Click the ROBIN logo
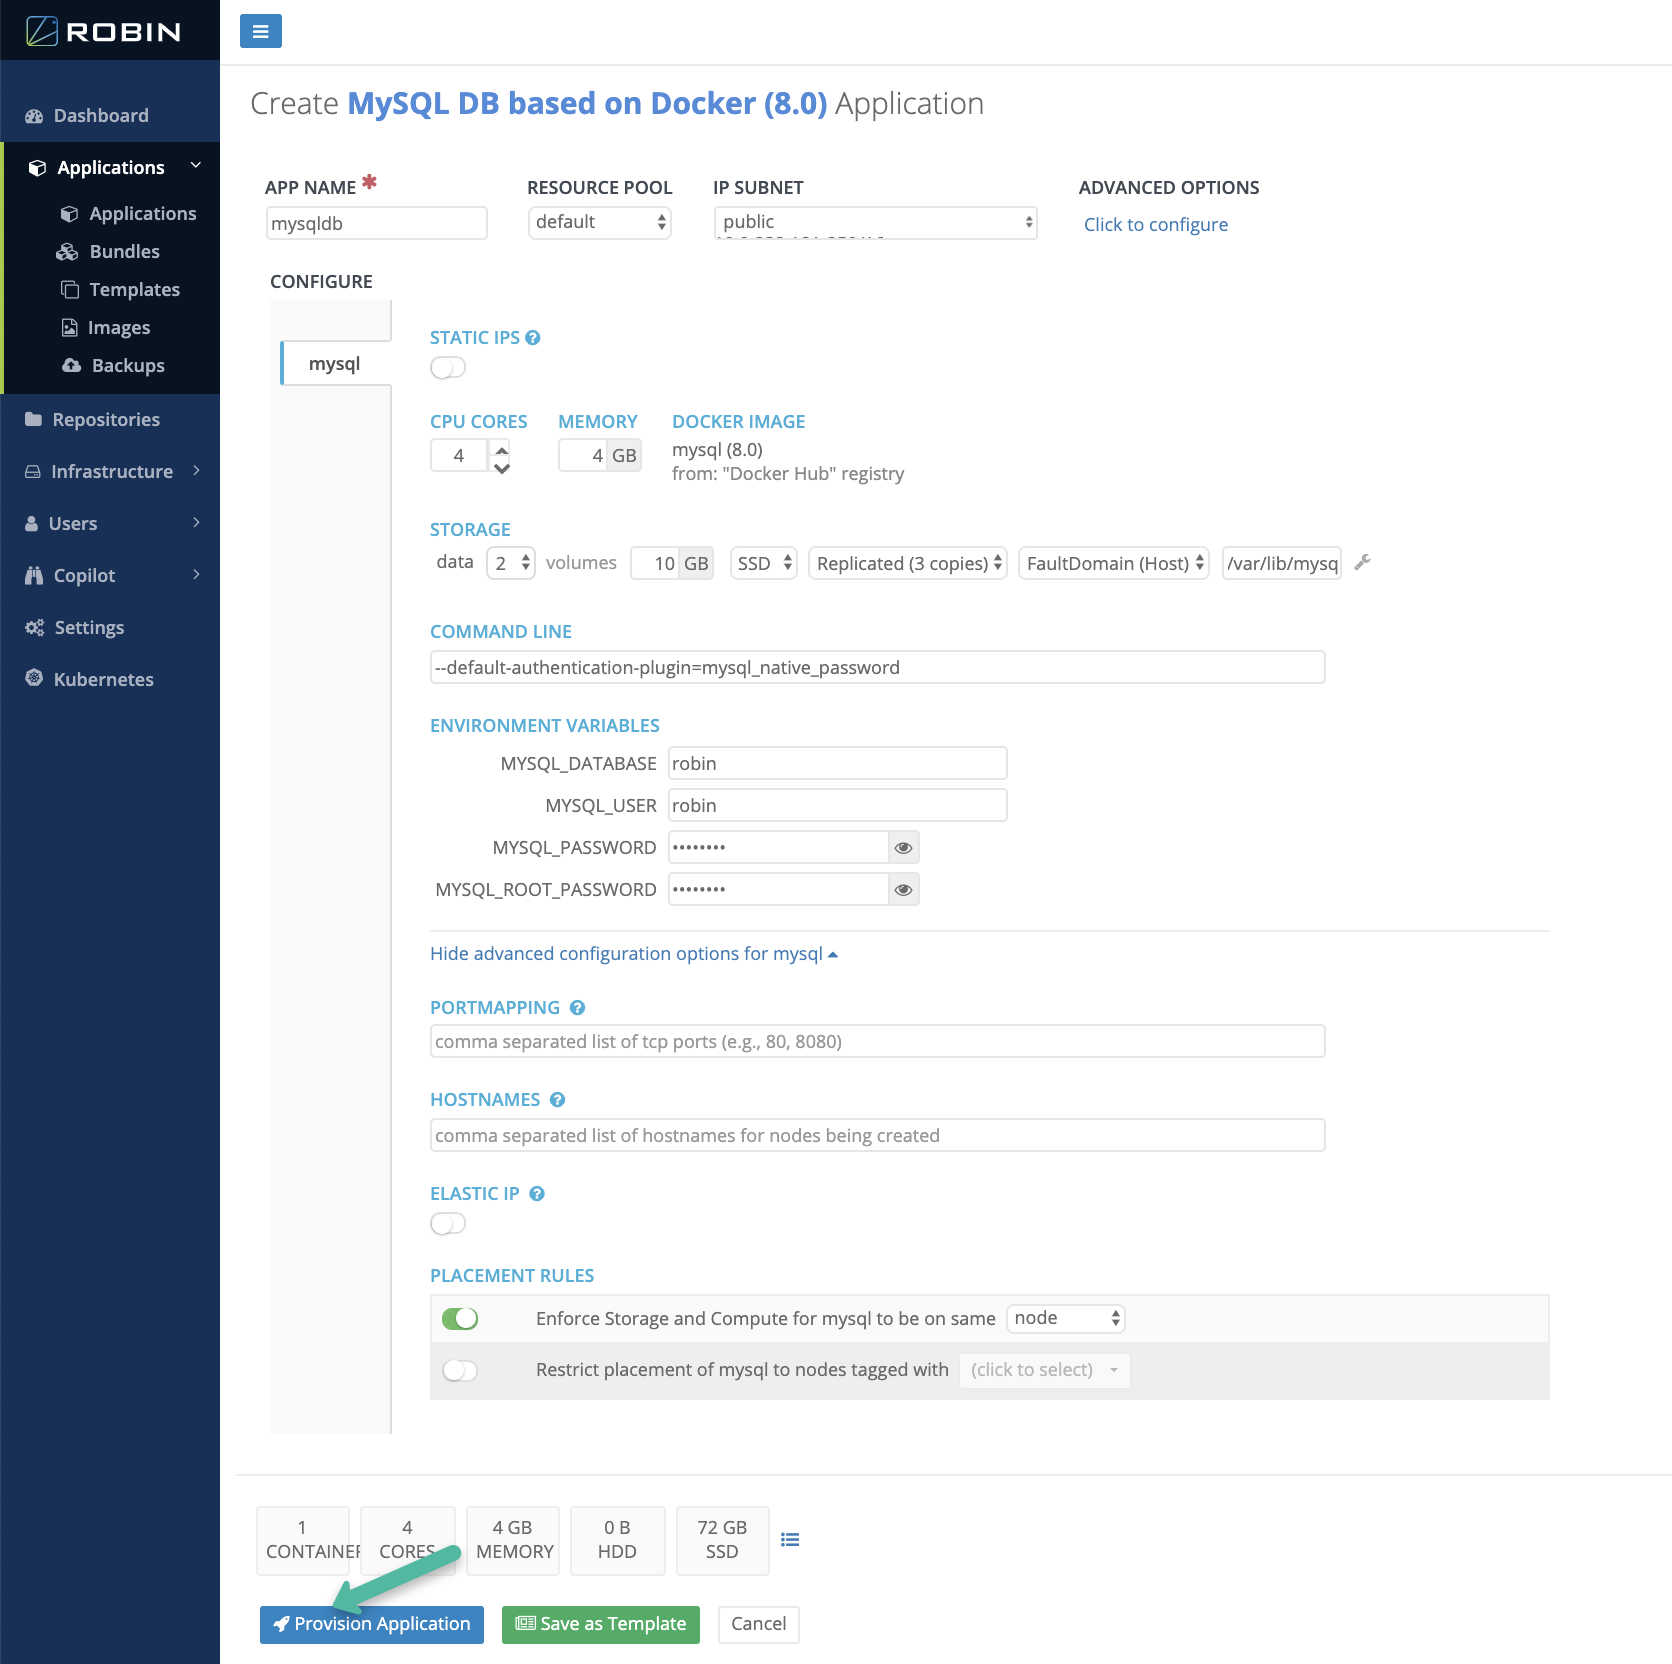The height and width of the screenshot is (1664, 1672). tap(104, 31)
